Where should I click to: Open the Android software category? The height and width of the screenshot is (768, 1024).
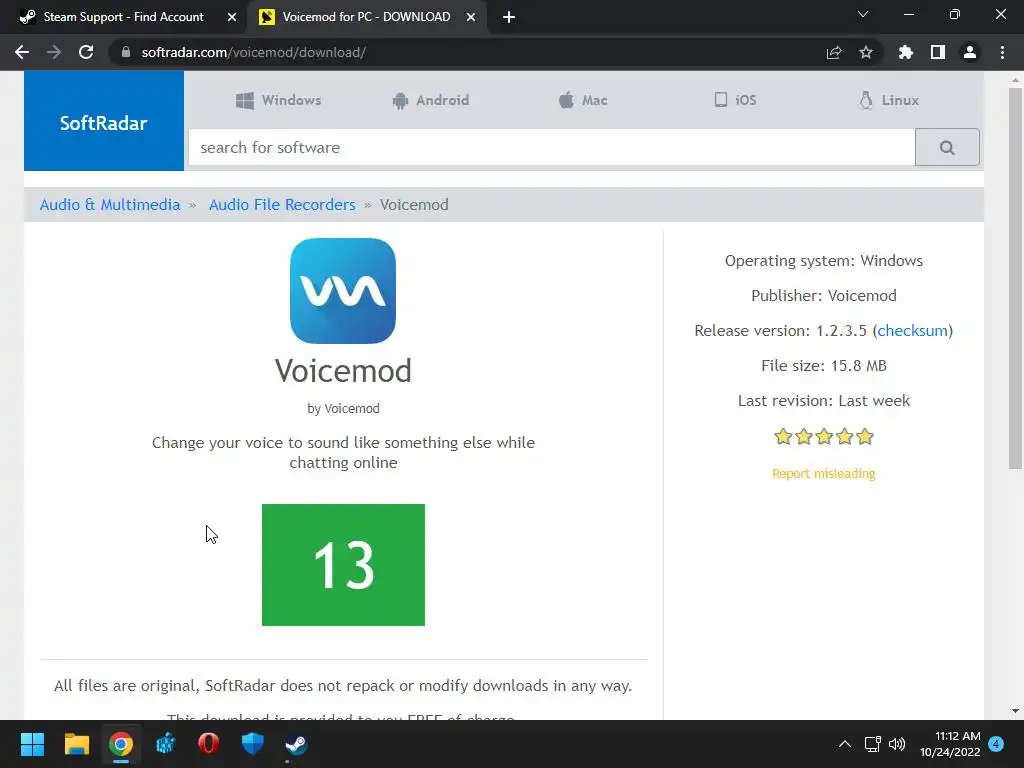pos(431,101)
